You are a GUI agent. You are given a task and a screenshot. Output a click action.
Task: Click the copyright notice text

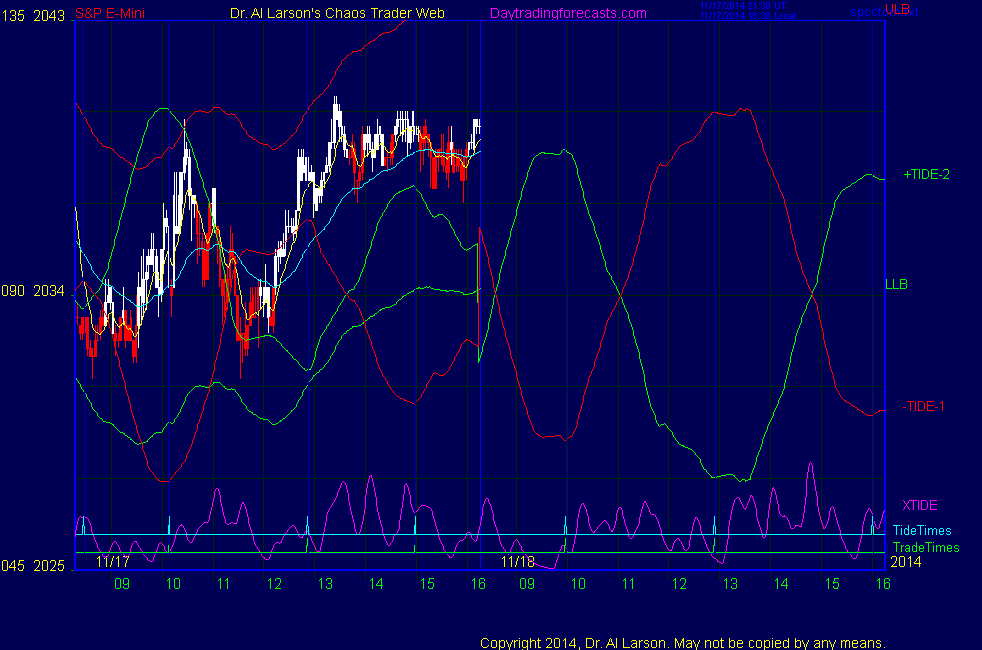pos(683,643)
